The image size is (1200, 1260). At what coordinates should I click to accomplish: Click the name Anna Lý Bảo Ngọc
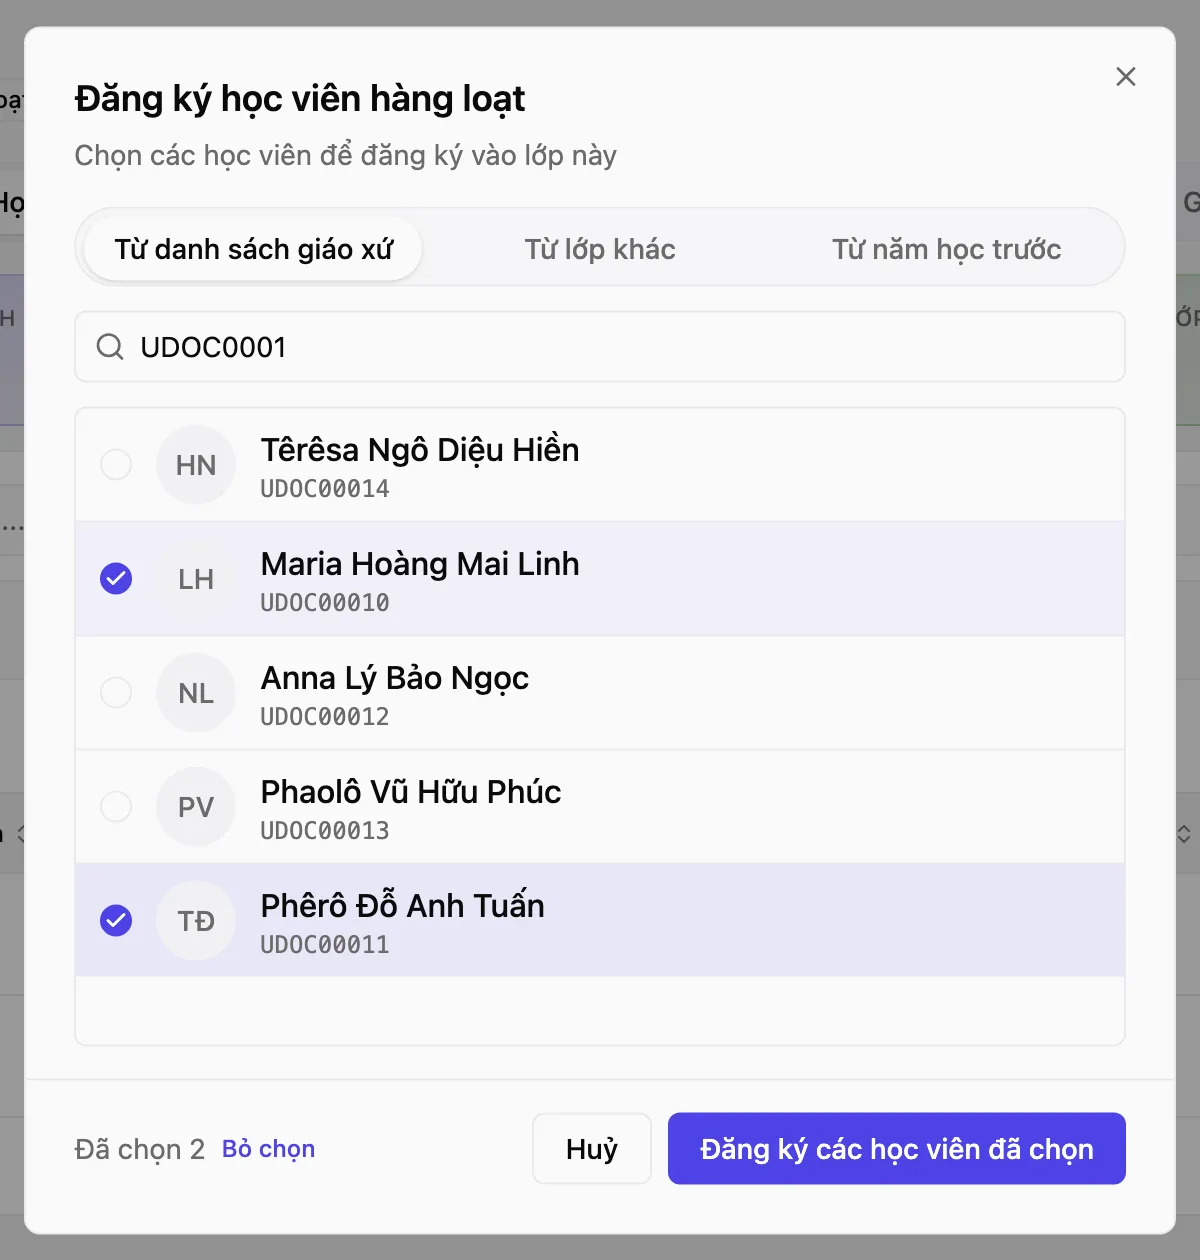tap(394, 678)
